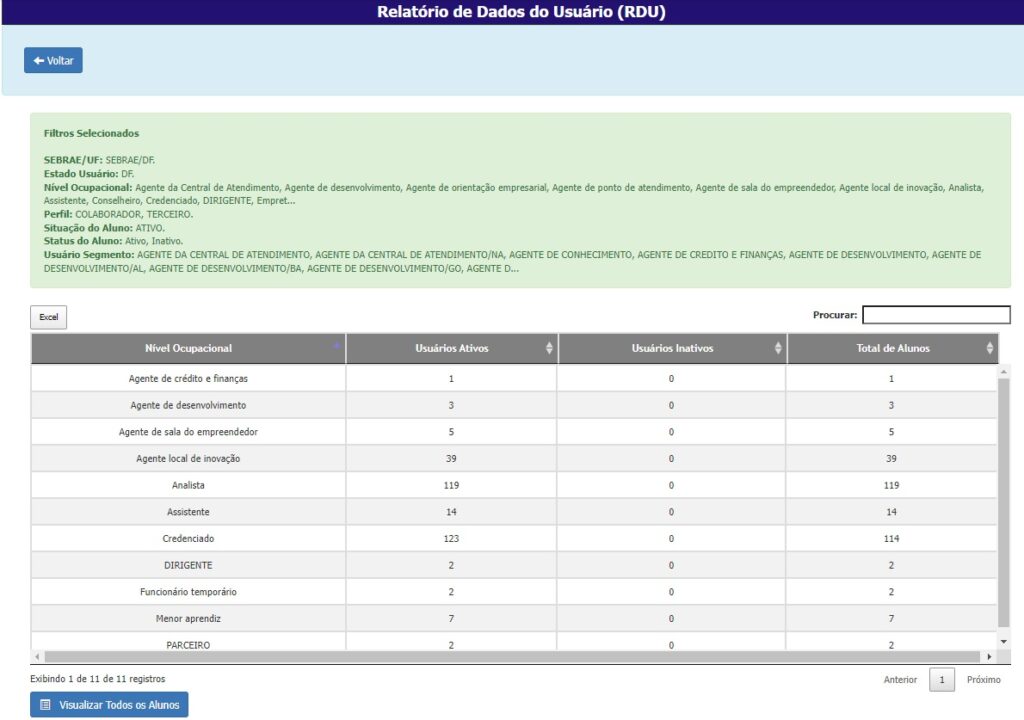1024x720 pixels.
Task: Go to the Anterior page
Action: pos(900,680)
